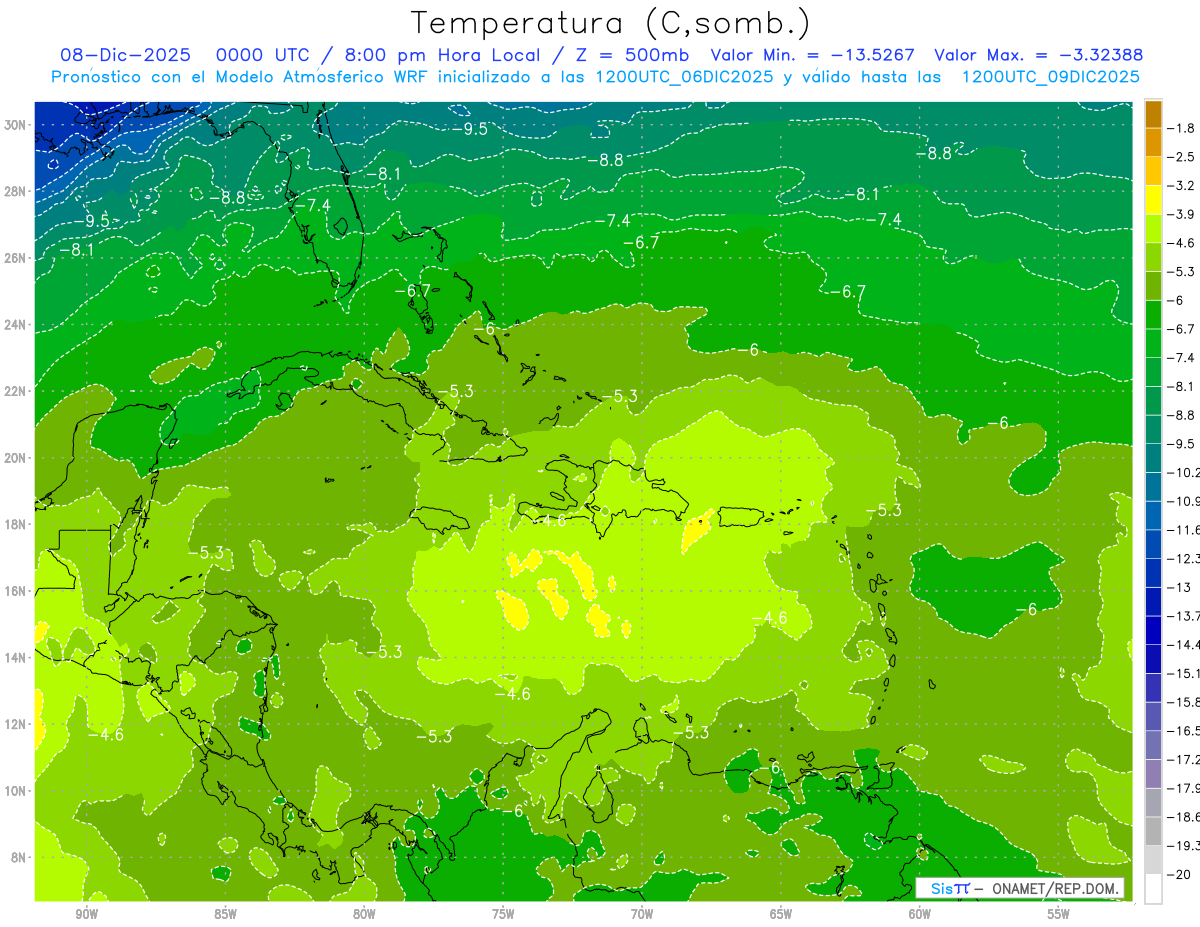Click the '-1.8' colorbar value
Screen dimensions: 1200x927
coord(1182,128)
